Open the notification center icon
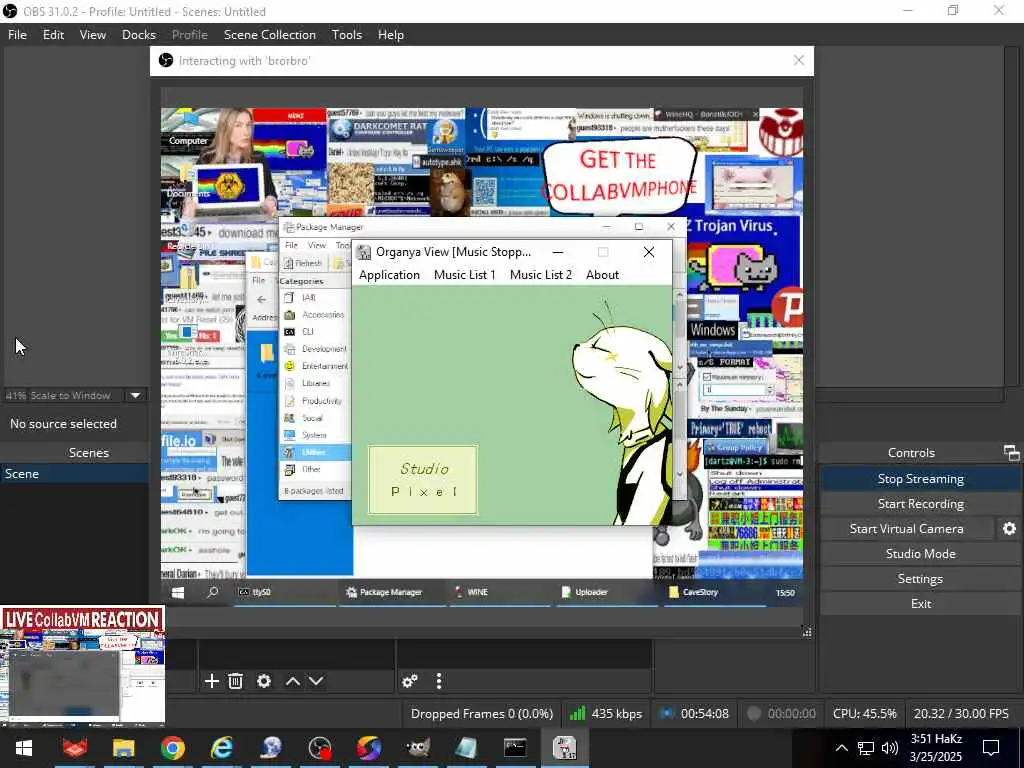This screenshot has height=768, width=1024. point(991,748)
